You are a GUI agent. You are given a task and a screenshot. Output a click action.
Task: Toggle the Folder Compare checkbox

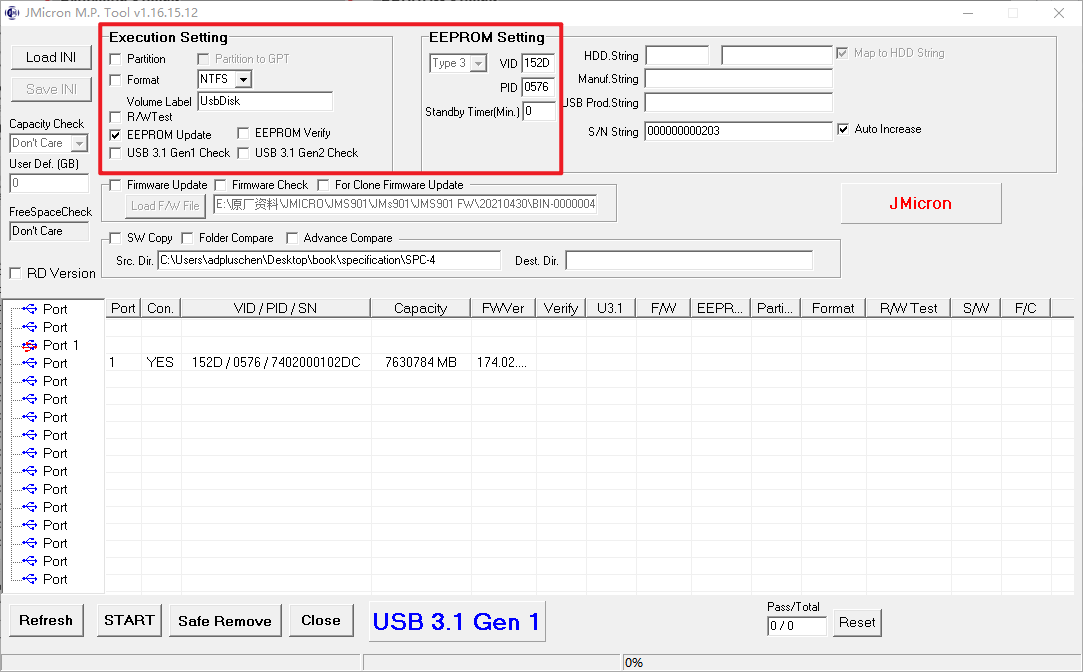click(x=187, y=238)
